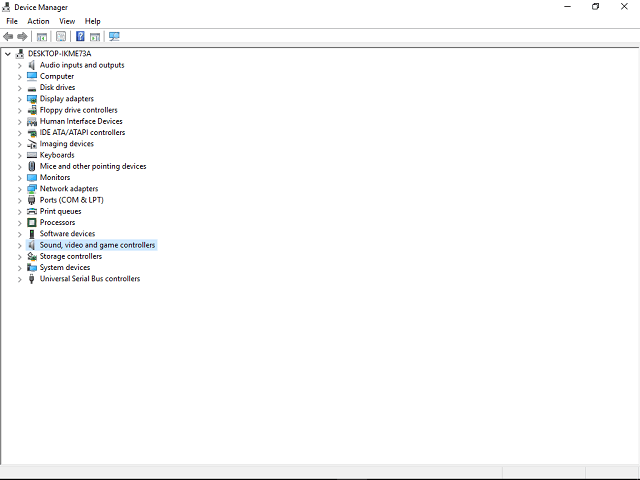Image resolution: width=640 pixels, height=480 pixels.
Task: Expand the Network adapters chevron
Action: (x=19, y=189)
